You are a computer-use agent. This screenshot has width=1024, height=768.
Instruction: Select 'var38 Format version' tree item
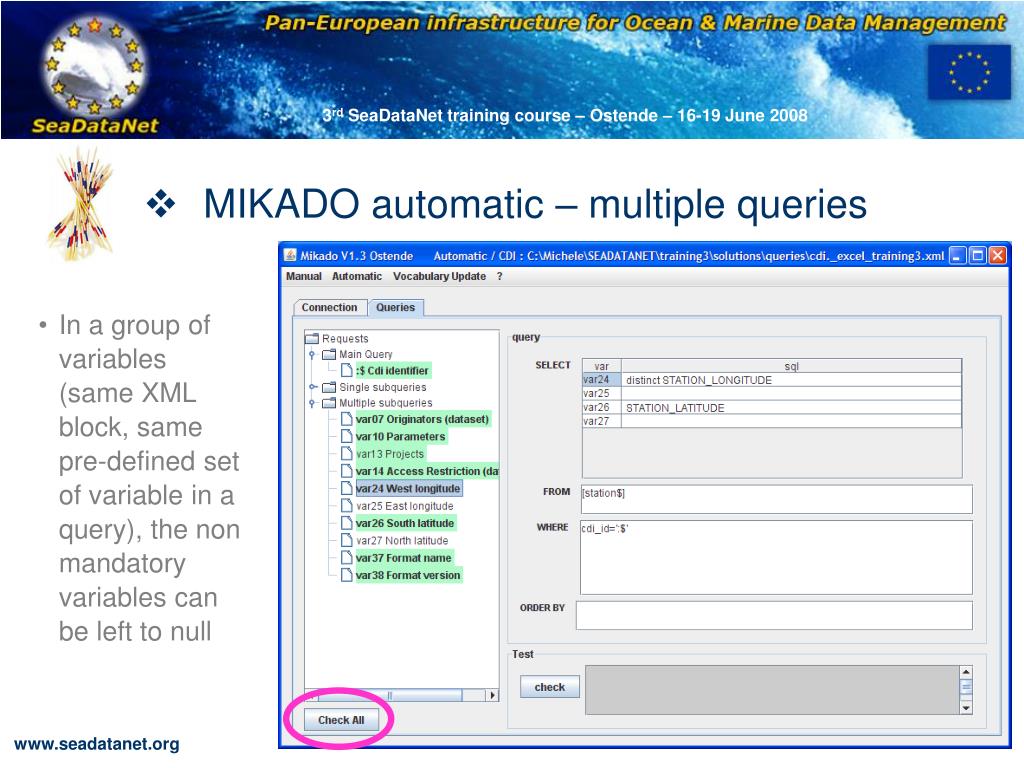pos(408,575)
